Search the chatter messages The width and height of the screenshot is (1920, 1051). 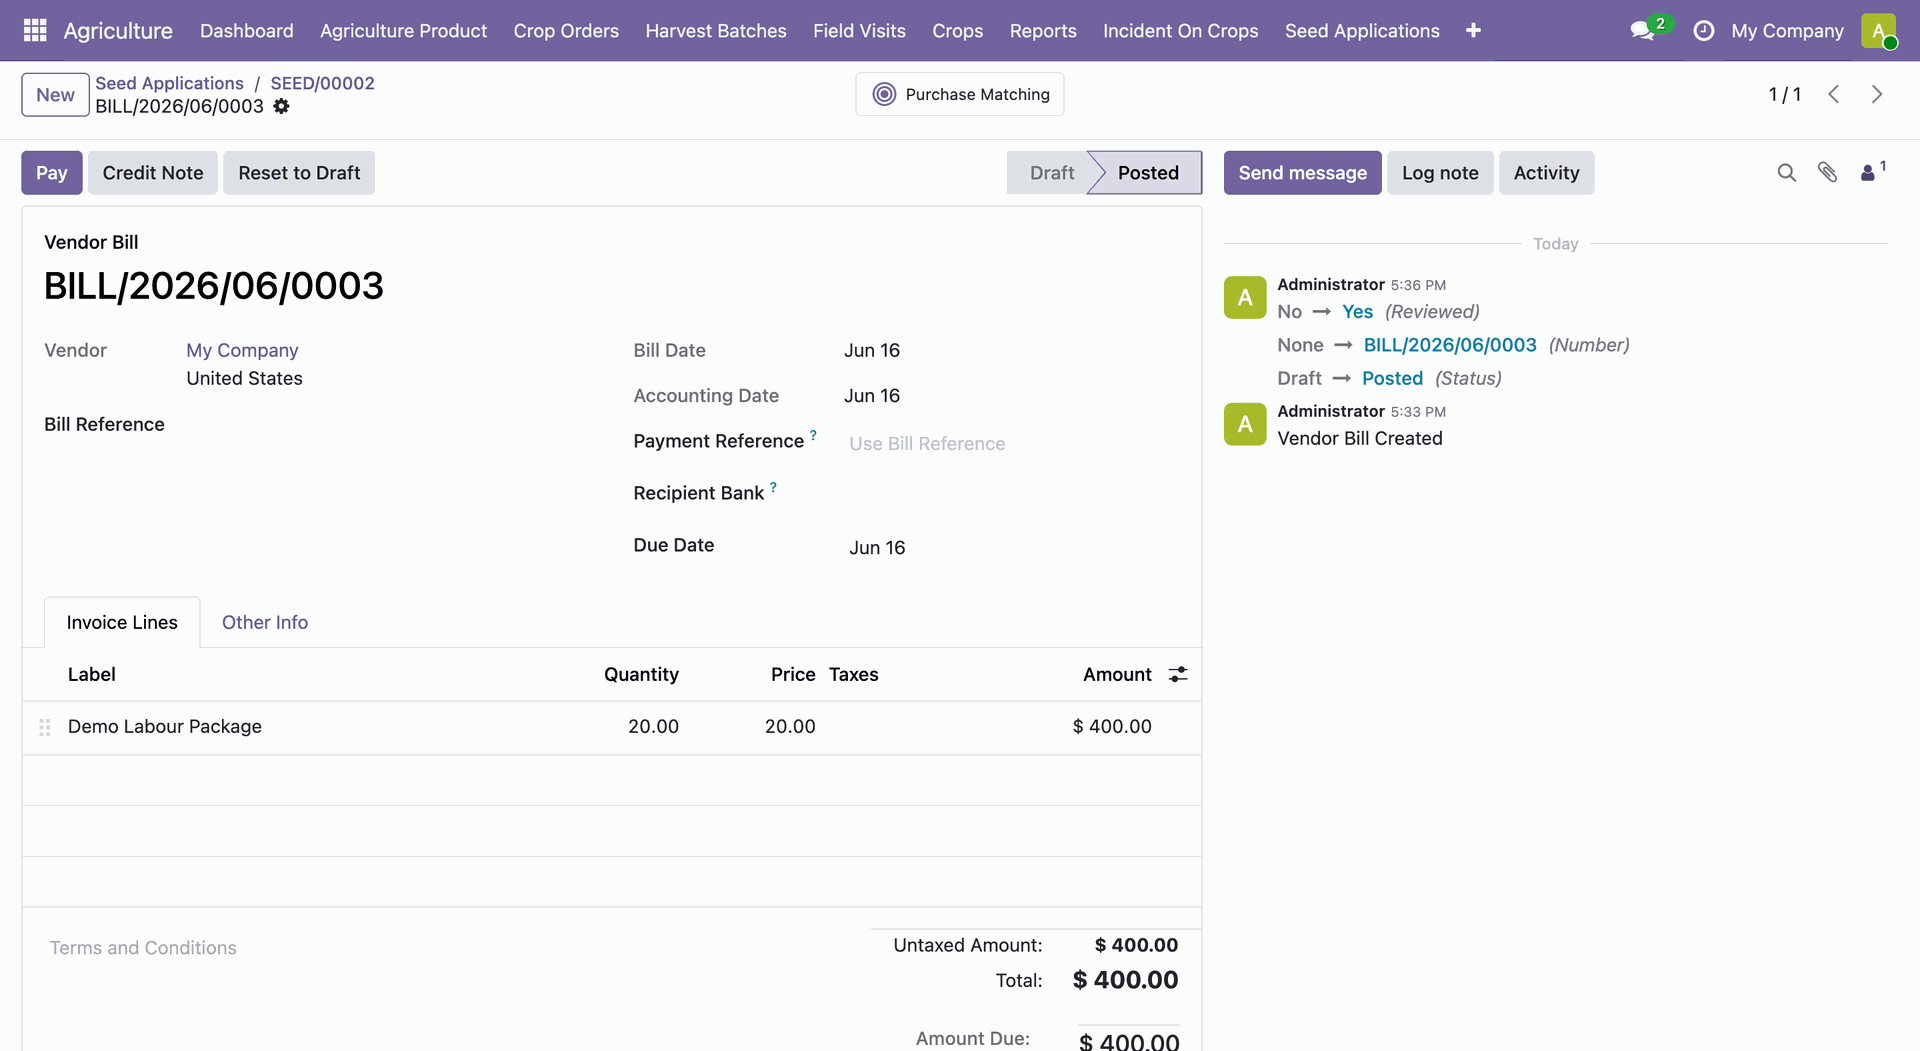(1786, 173)
